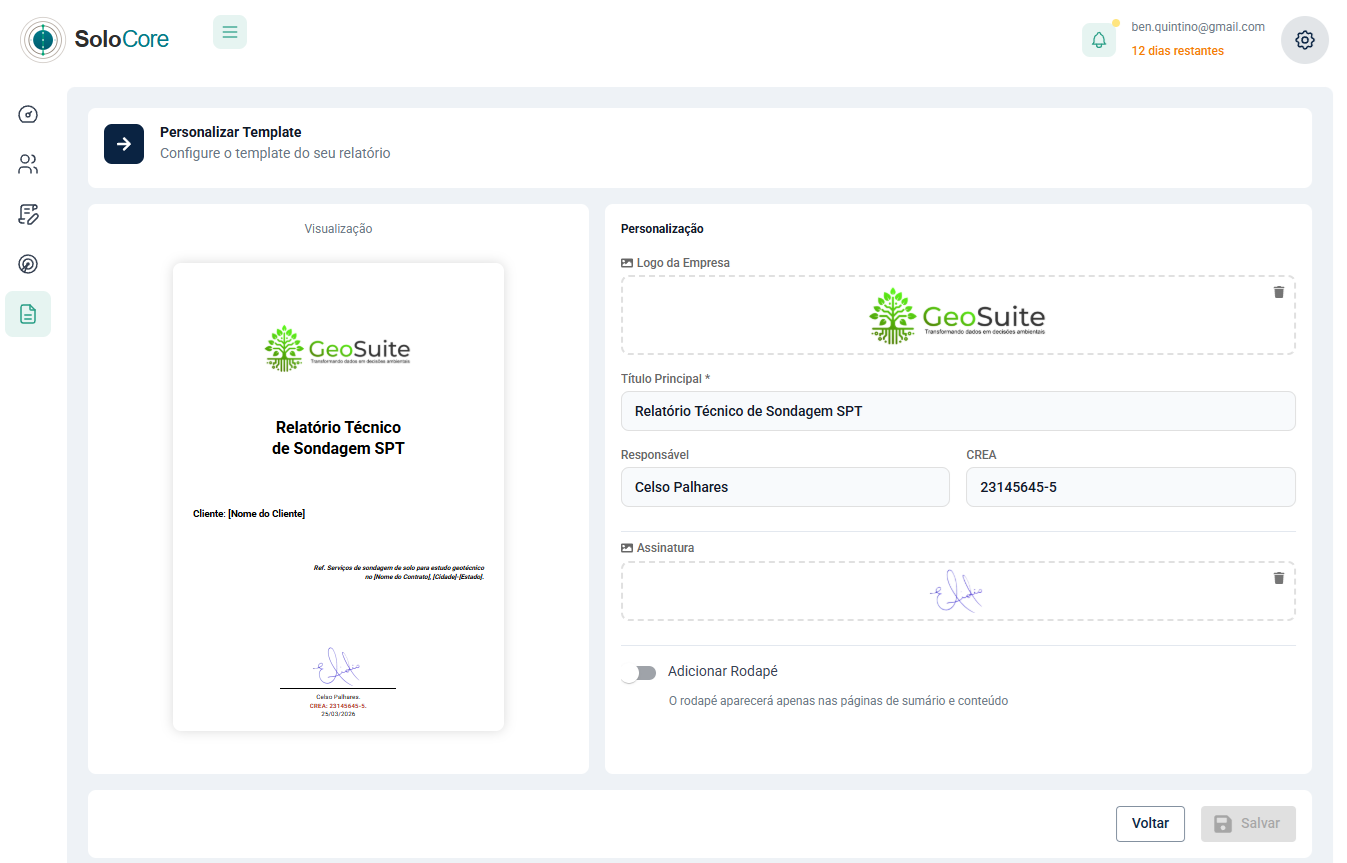Click the CREA input field
Screen dimensions: 1347x863
1131,487
